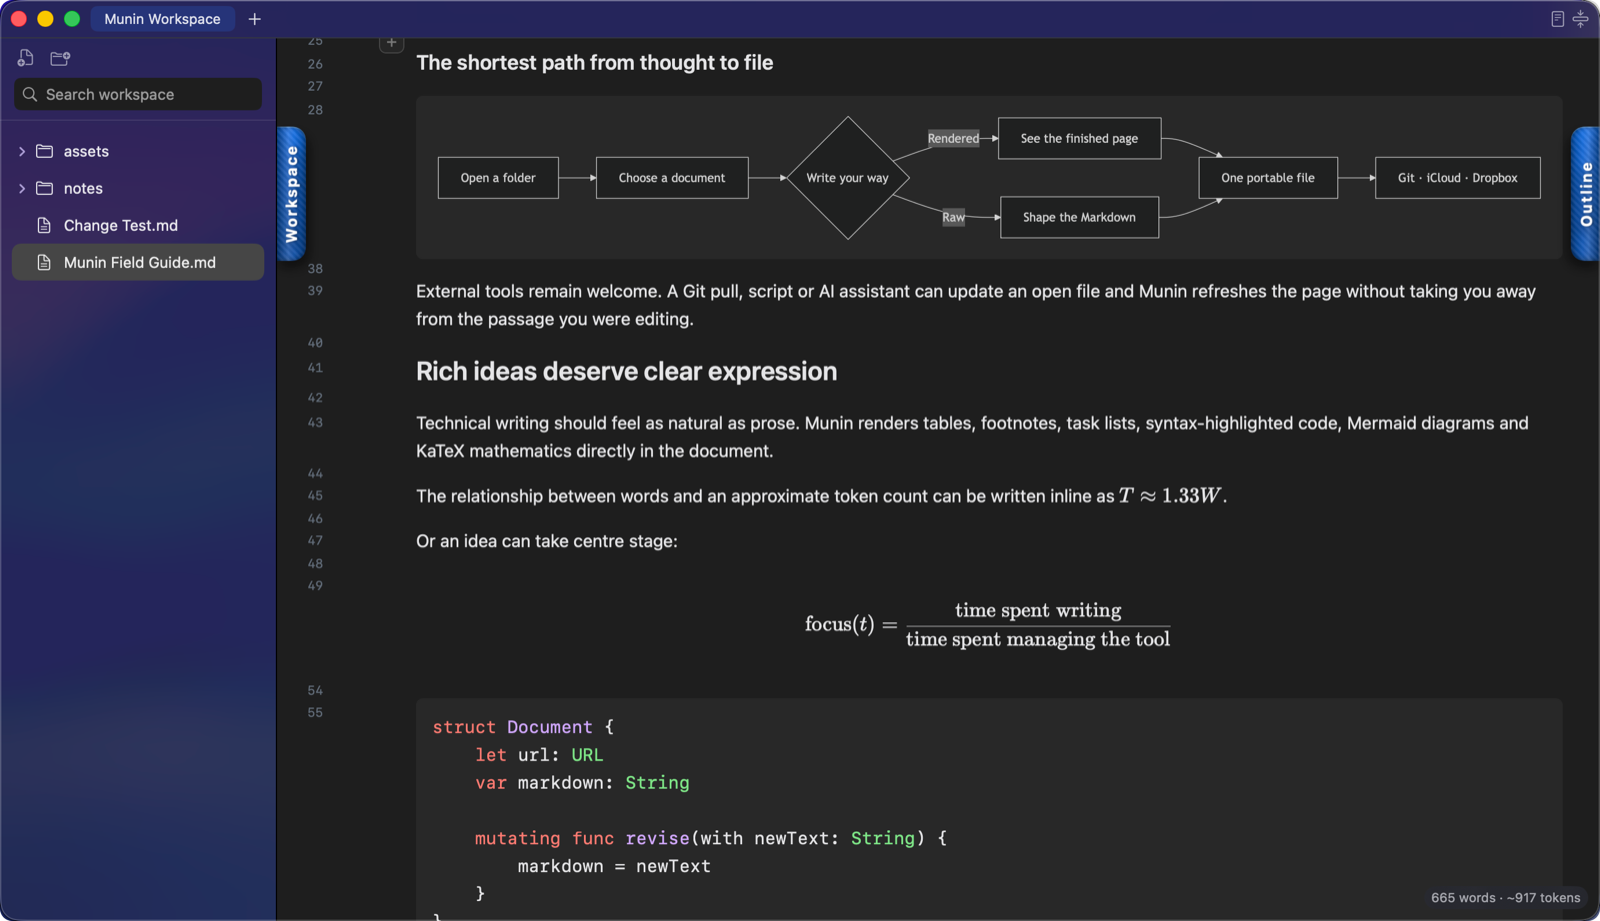Click the inline formula T ≈ 1.33W
The width and height of the screenshot is (1600, 921).
tap(1170, 496)
